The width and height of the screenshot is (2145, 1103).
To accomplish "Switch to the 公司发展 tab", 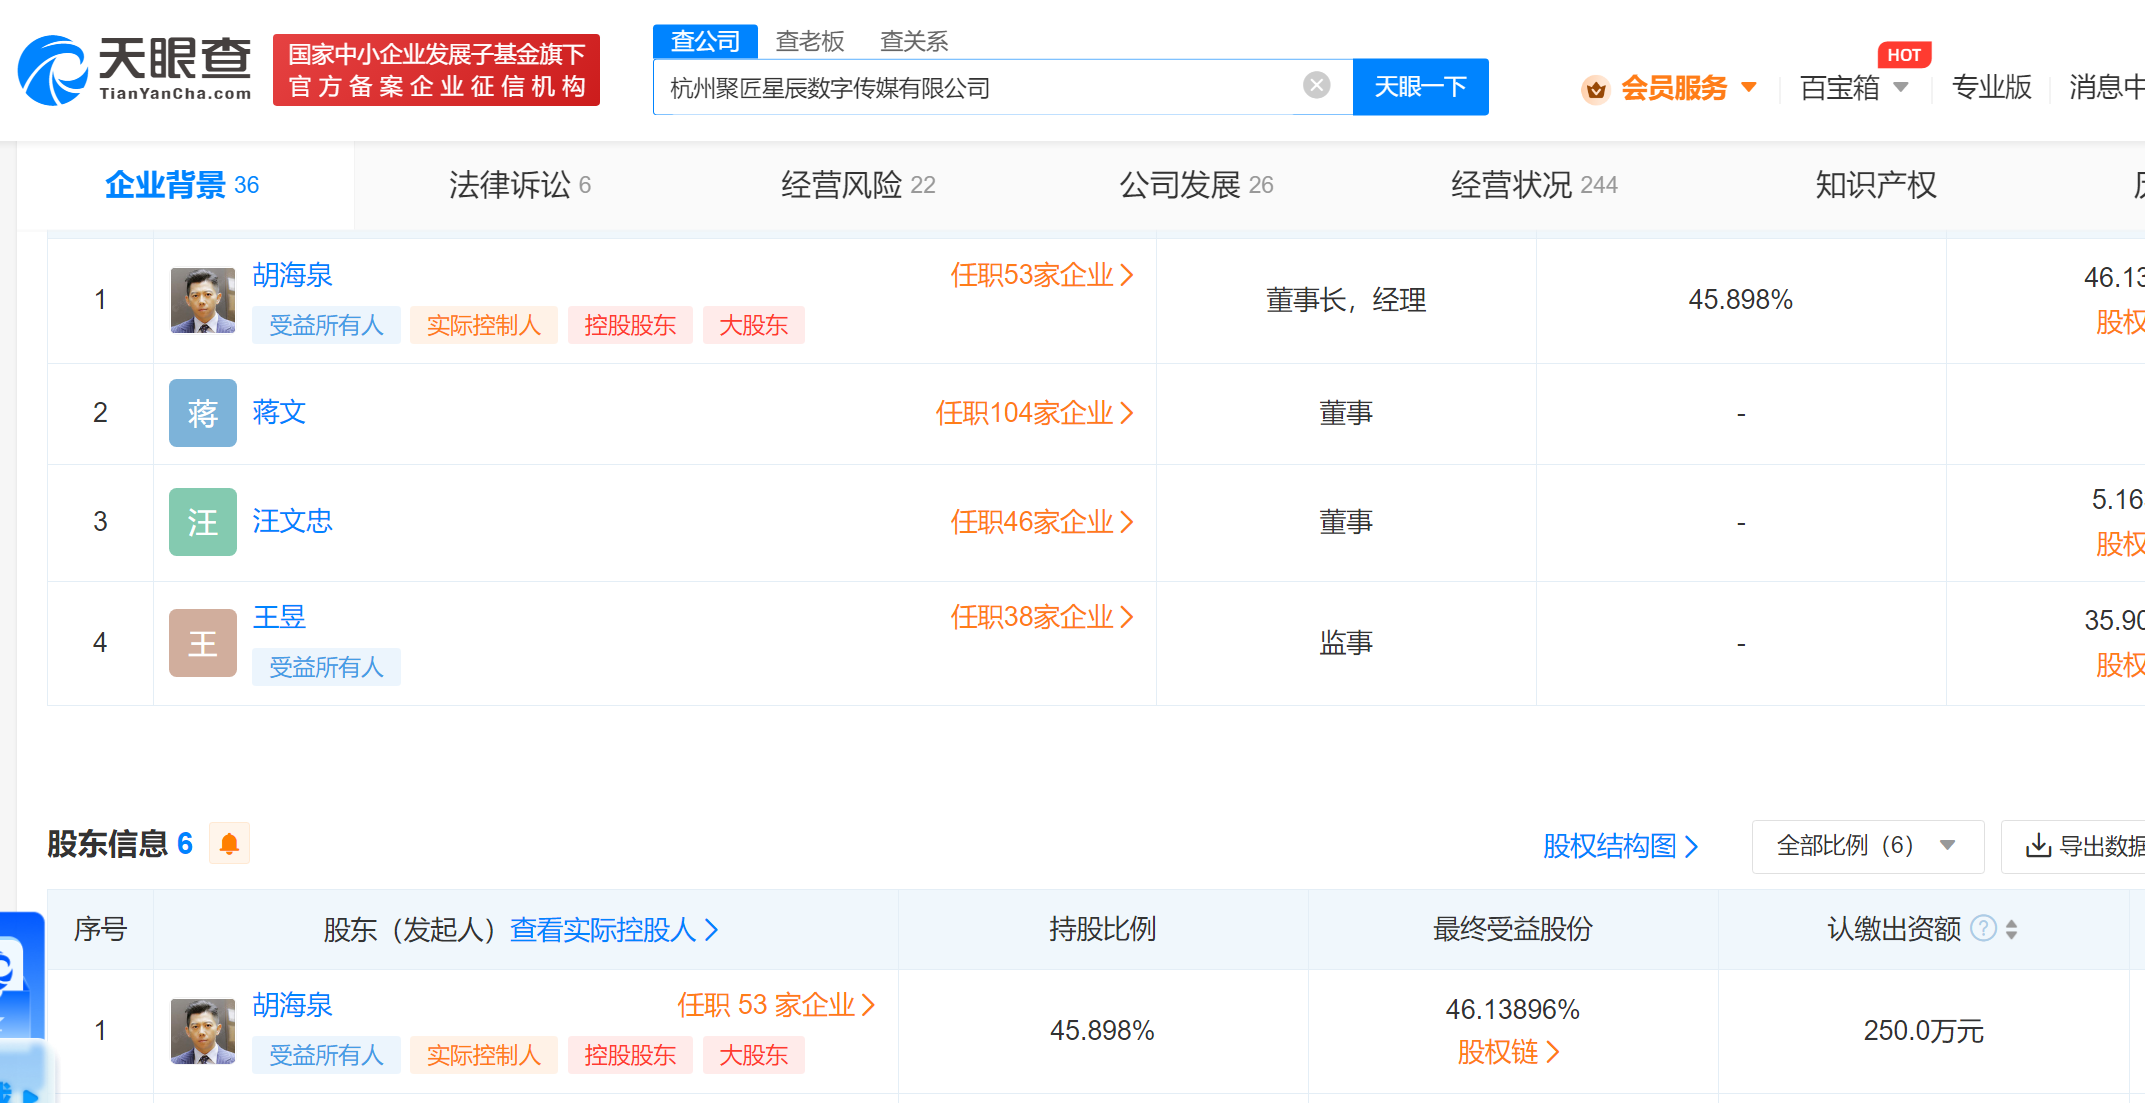I will pos(1196,185).
